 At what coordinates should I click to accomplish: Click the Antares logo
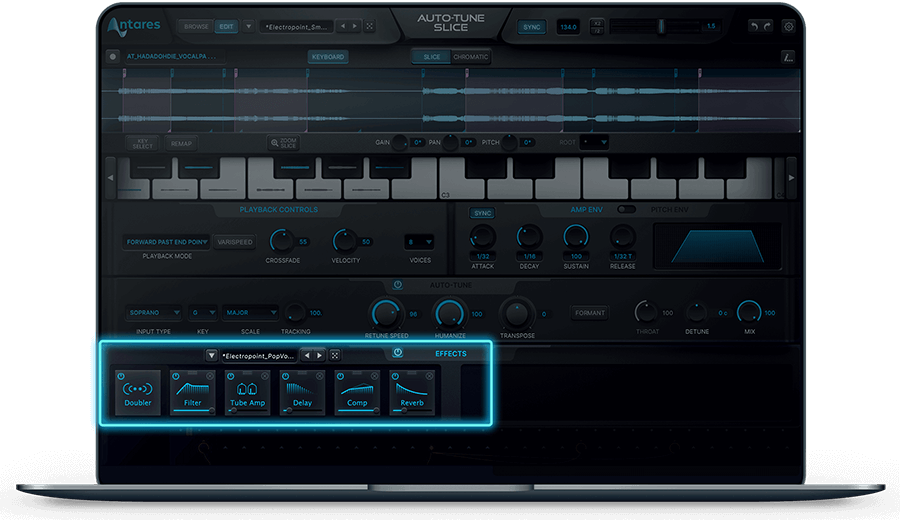[134, 26]
